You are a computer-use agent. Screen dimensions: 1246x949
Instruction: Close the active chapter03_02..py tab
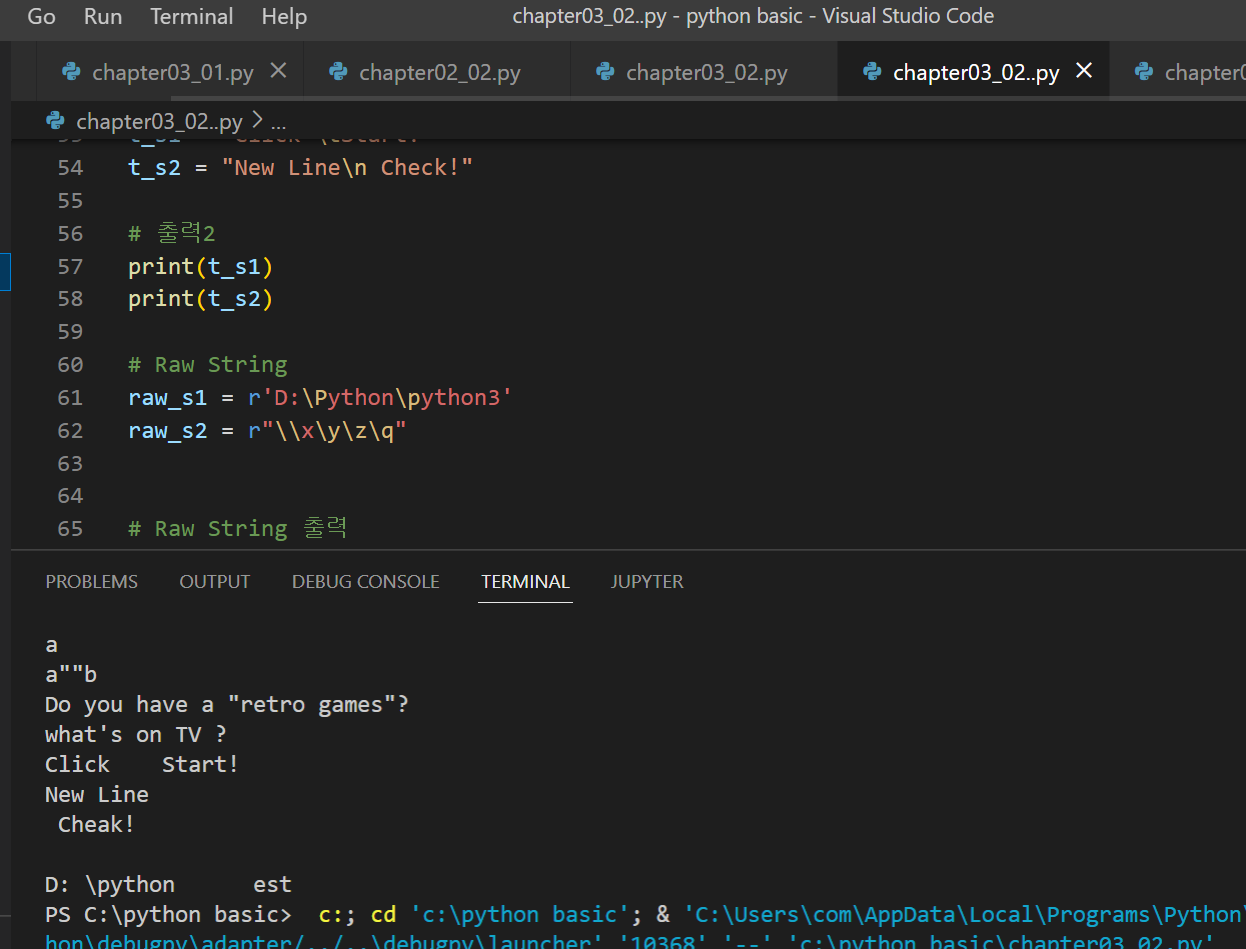pos(1084,71)
